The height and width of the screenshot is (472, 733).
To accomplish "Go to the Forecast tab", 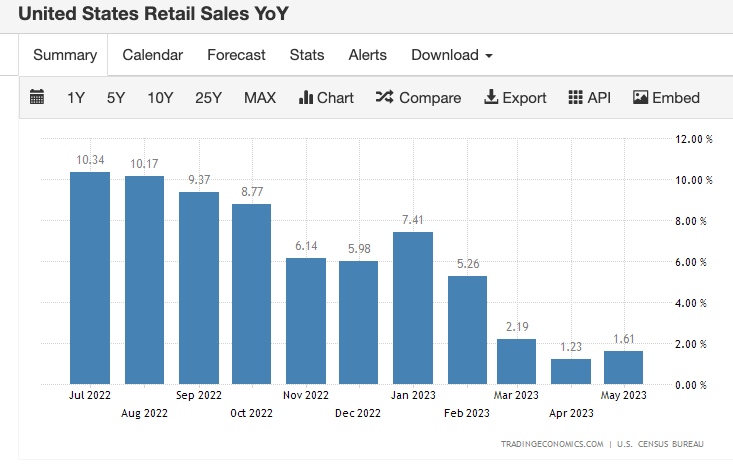I will click(x=236, y=55).
